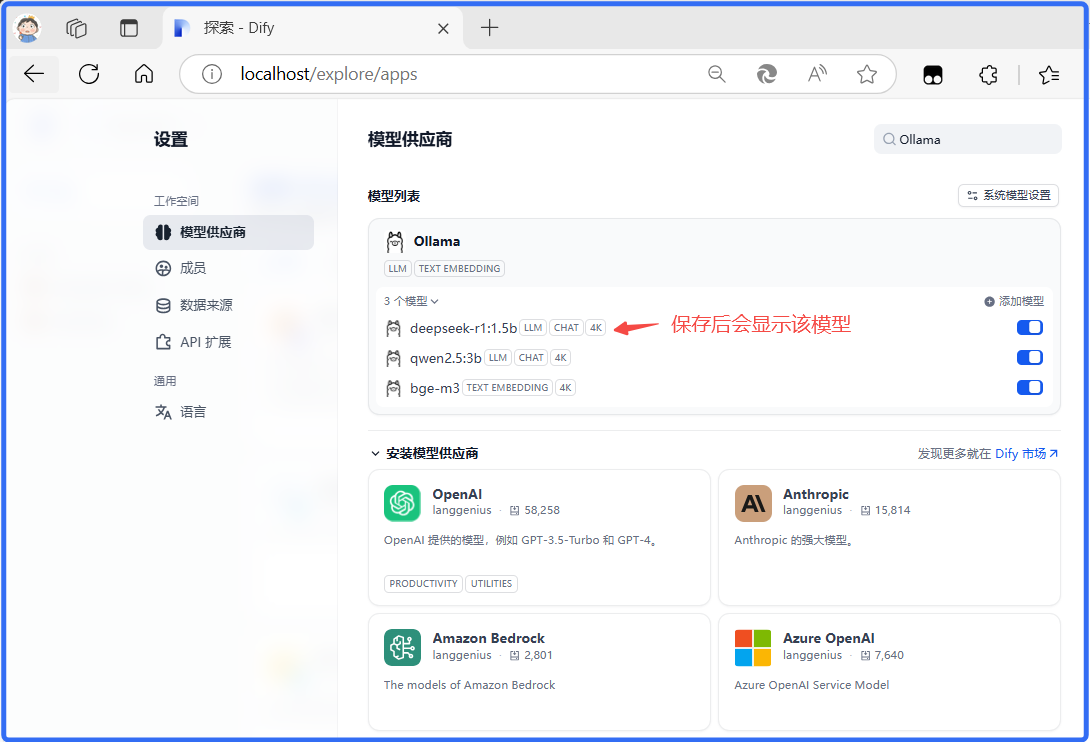Click the deepseek-r1:1.5b model icon
Screen dimensions: 1090x742
[393, 328]
